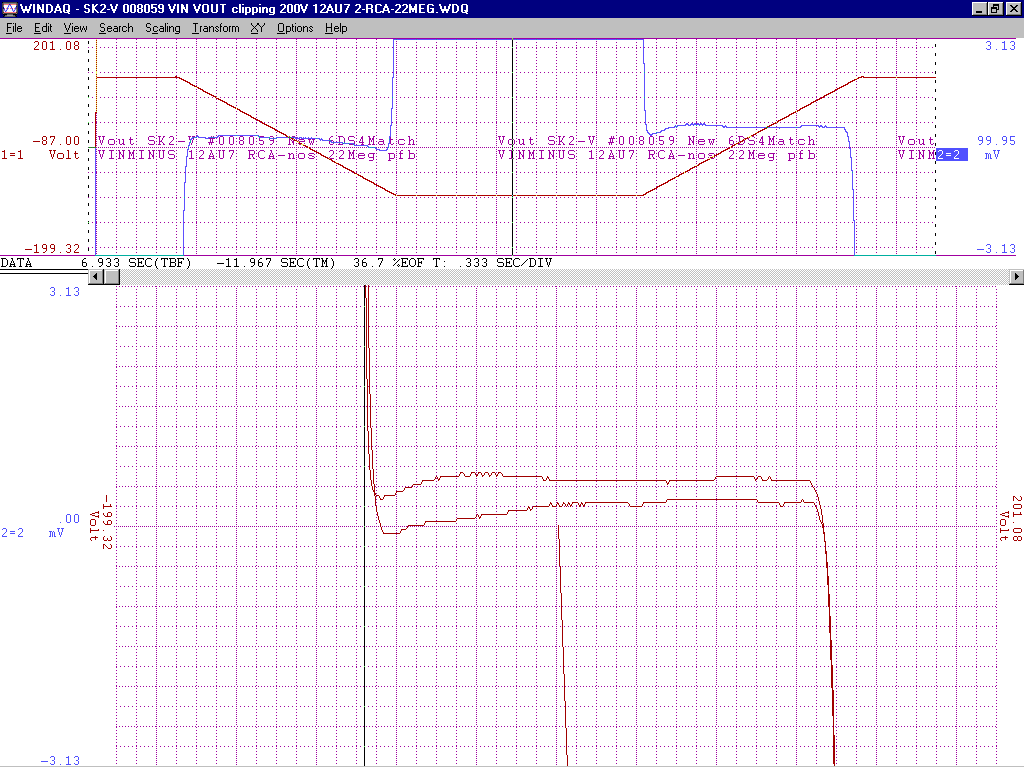Open the Edit menu
The width and height of the screenshot is (1024, 768).
point(43,28)
